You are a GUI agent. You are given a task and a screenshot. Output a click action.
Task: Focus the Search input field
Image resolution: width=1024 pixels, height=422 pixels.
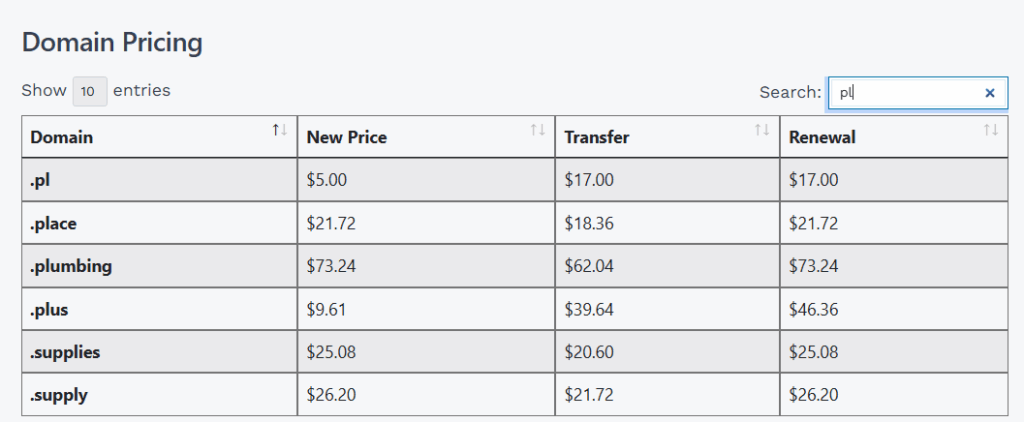(x=918, y=93)
